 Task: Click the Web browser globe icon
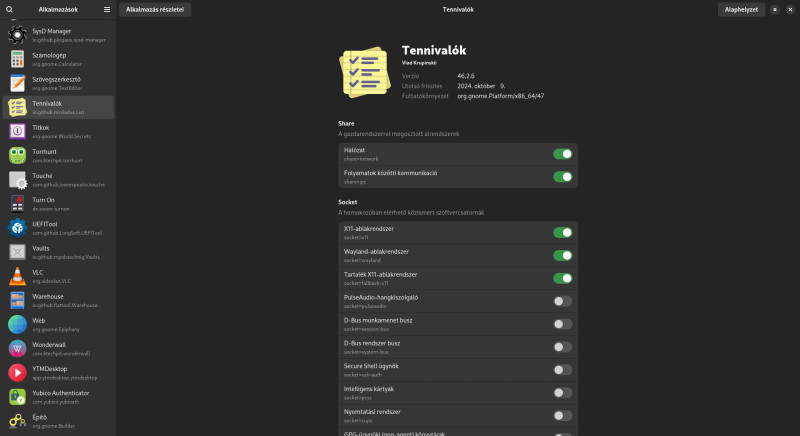17,324
